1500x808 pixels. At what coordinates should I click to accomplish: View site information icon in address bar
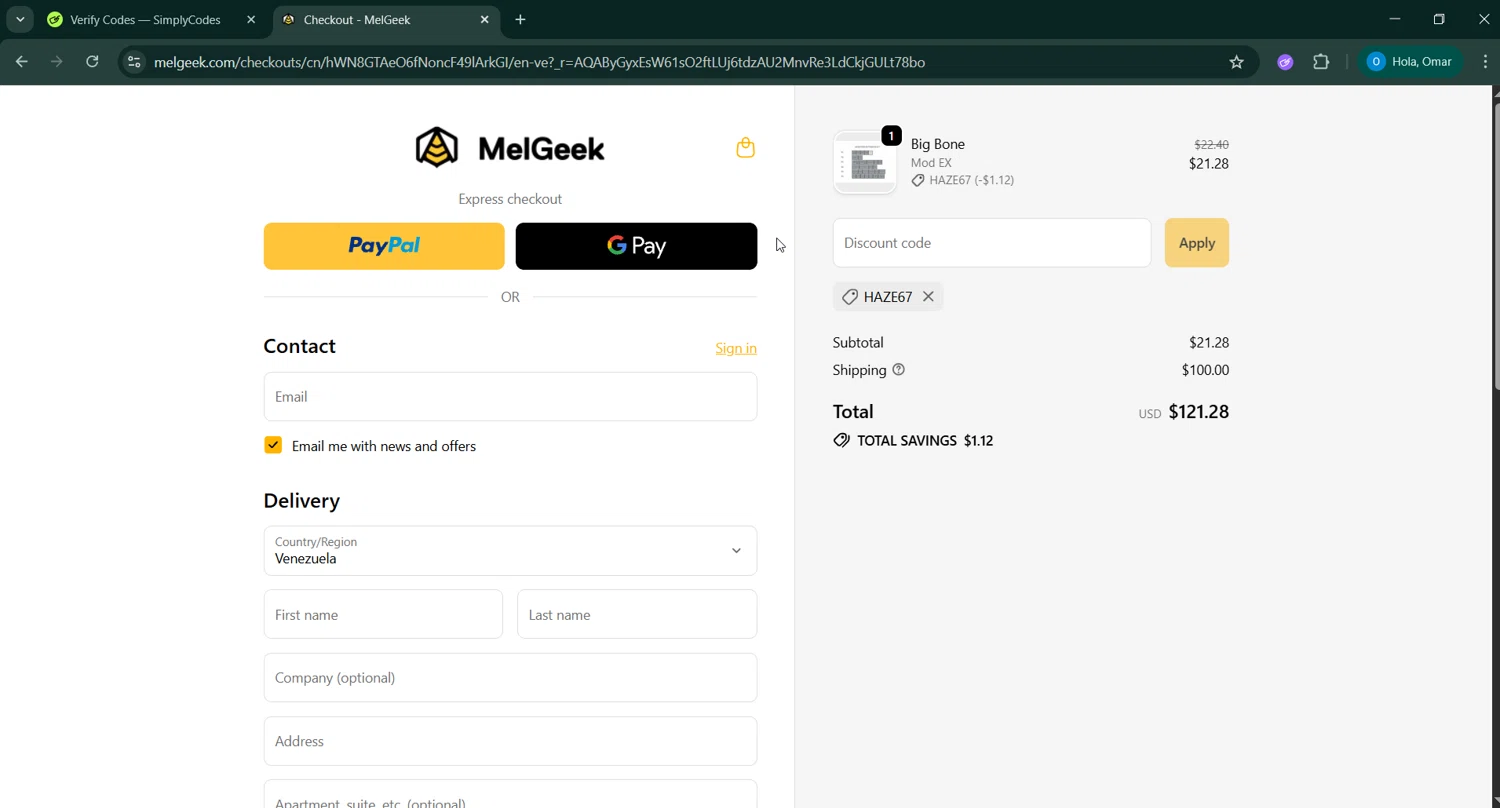[134, 62]
